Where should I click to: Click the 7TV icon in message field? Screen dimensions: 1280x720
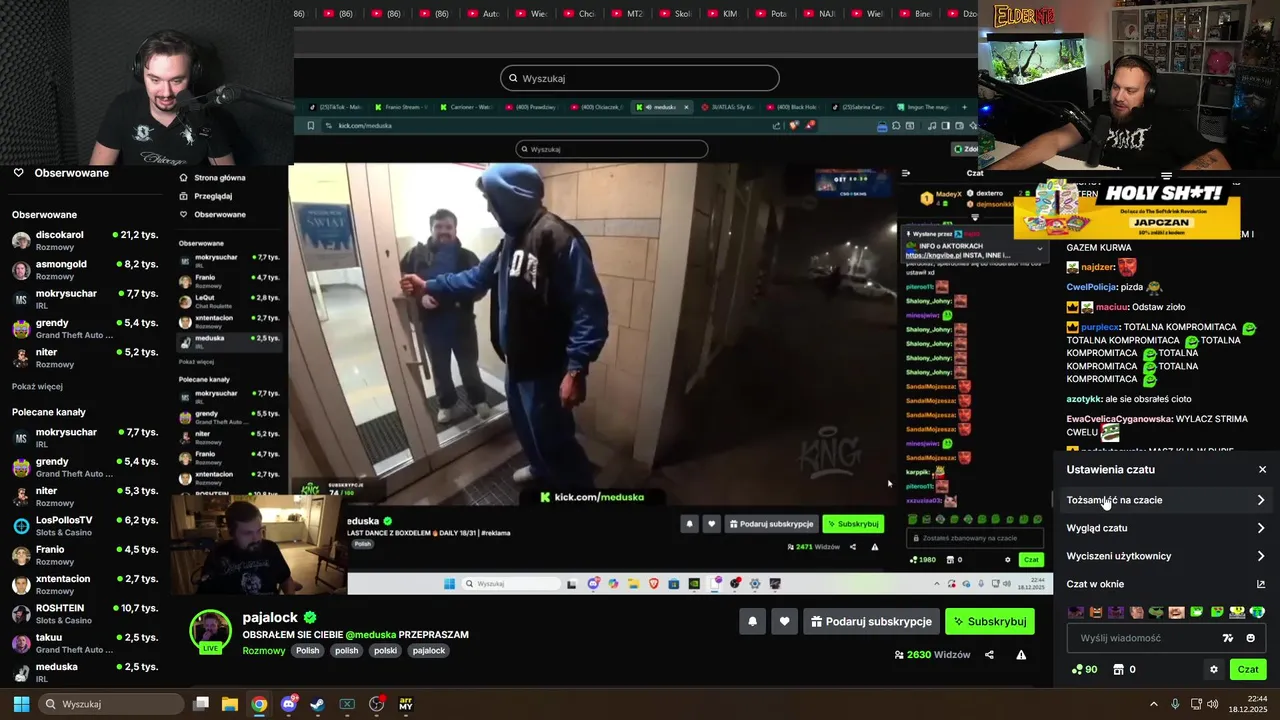coord(1229,638)
